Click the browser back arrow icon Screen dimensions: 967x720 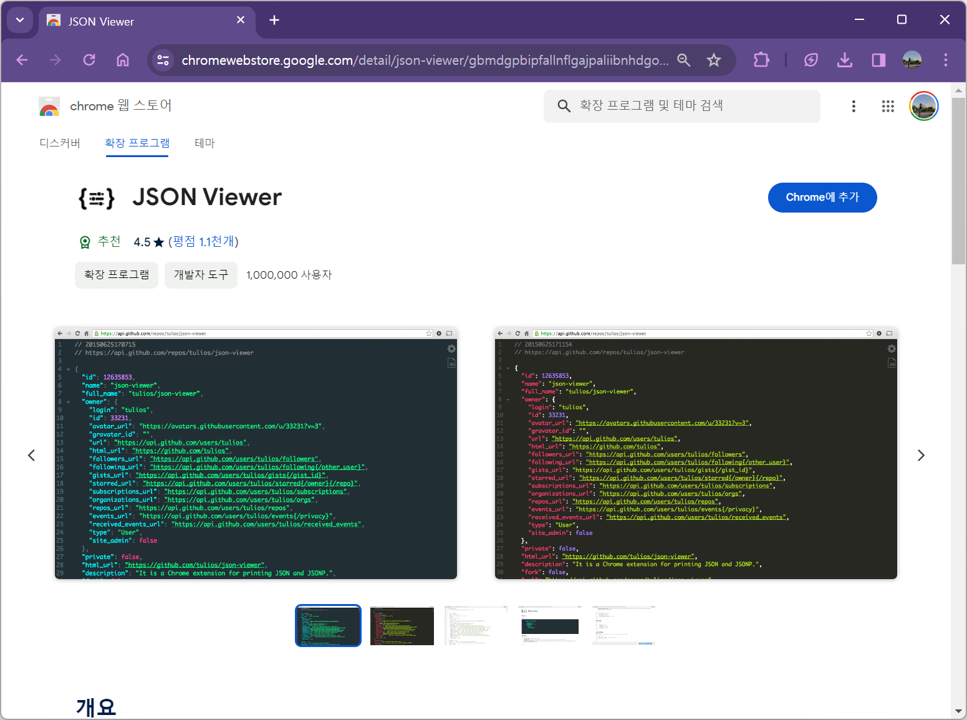click(x=22, y=60)
